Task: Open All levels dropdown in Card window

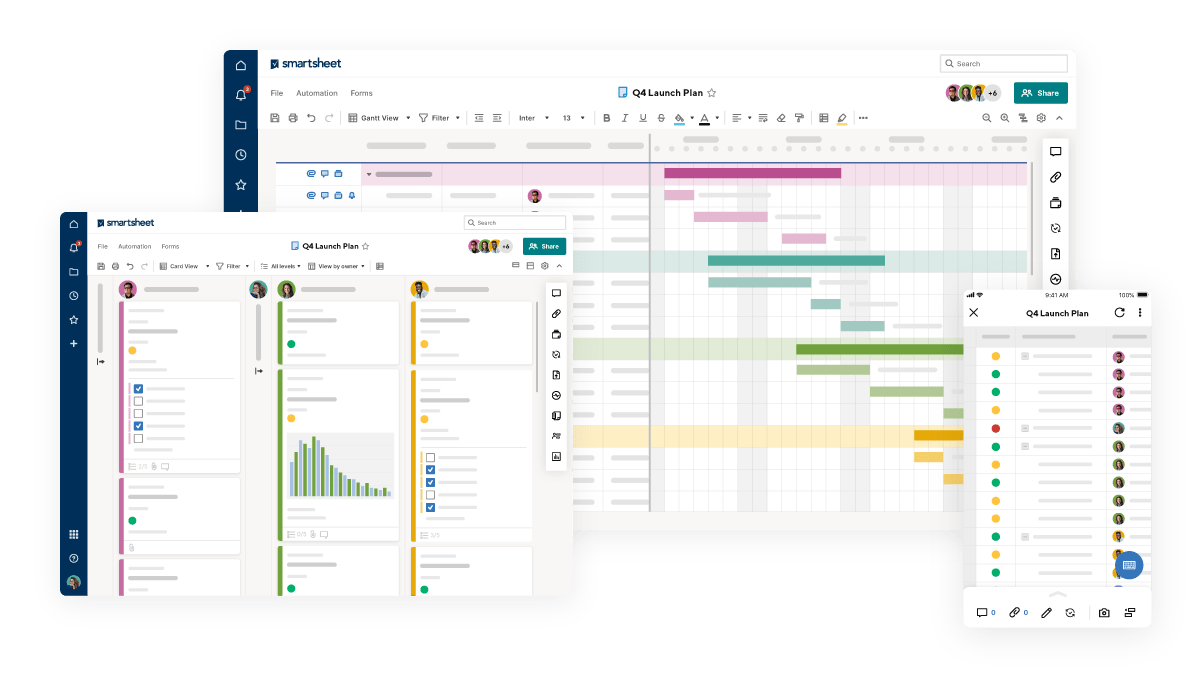Action: click(279, 266)
